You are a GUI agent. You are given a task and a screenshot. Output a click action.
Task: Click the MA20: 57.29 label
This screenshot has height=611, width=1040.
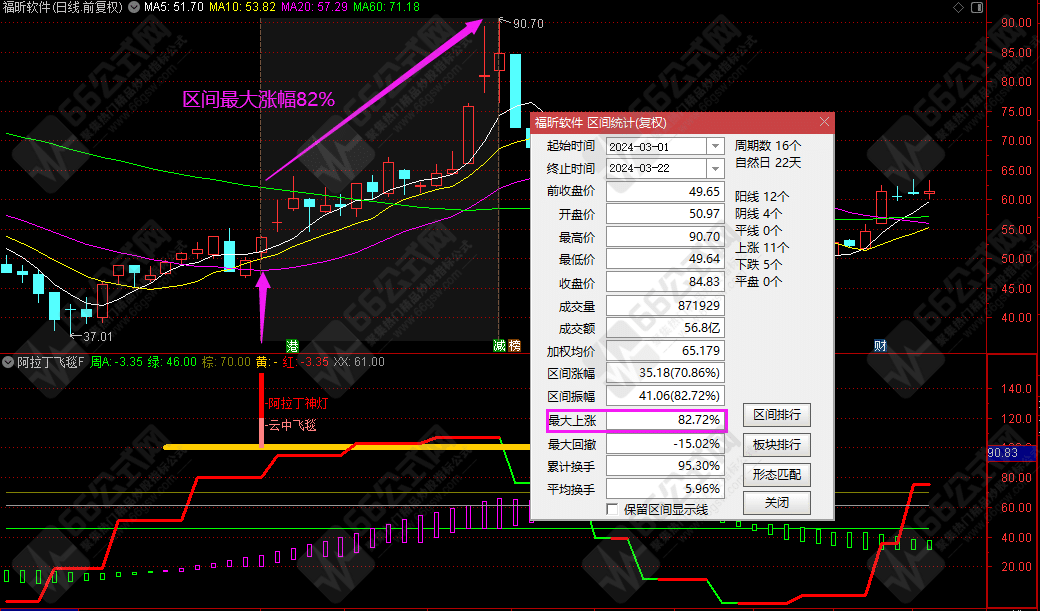(315, 8)
